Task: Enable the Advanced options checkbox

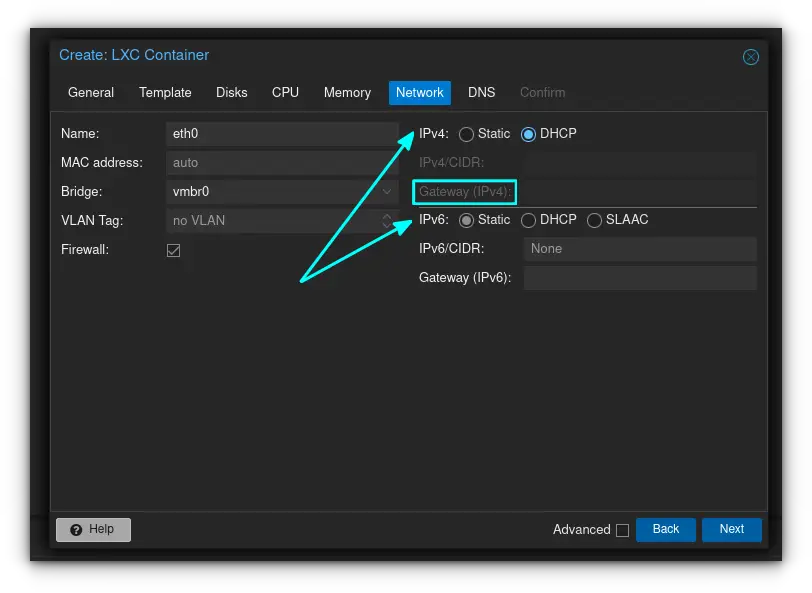Action: click(622, 530)
